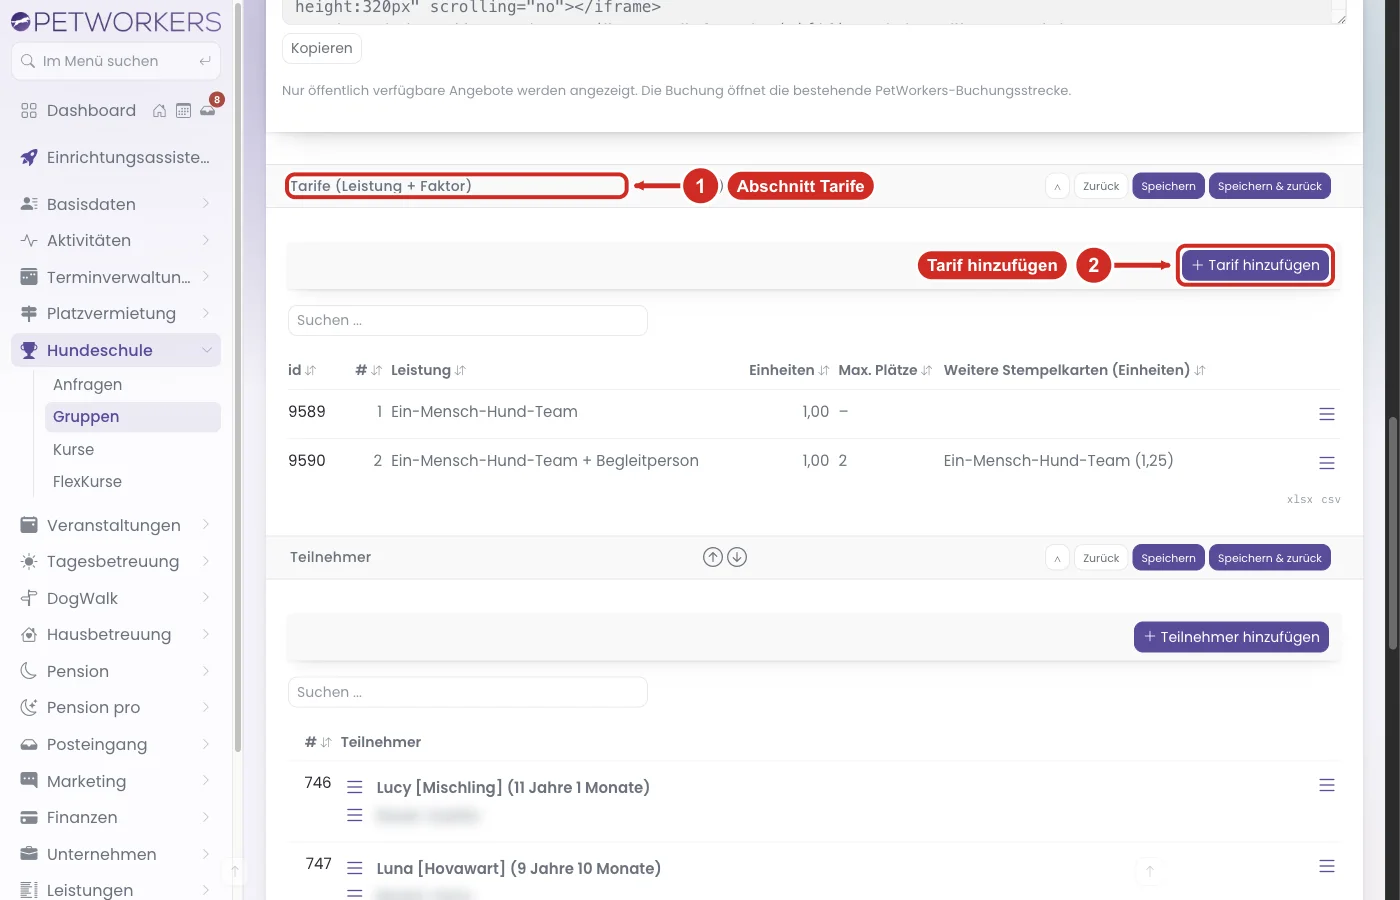Expand the Aktivitäten submenu chevron

click(206, 240)
